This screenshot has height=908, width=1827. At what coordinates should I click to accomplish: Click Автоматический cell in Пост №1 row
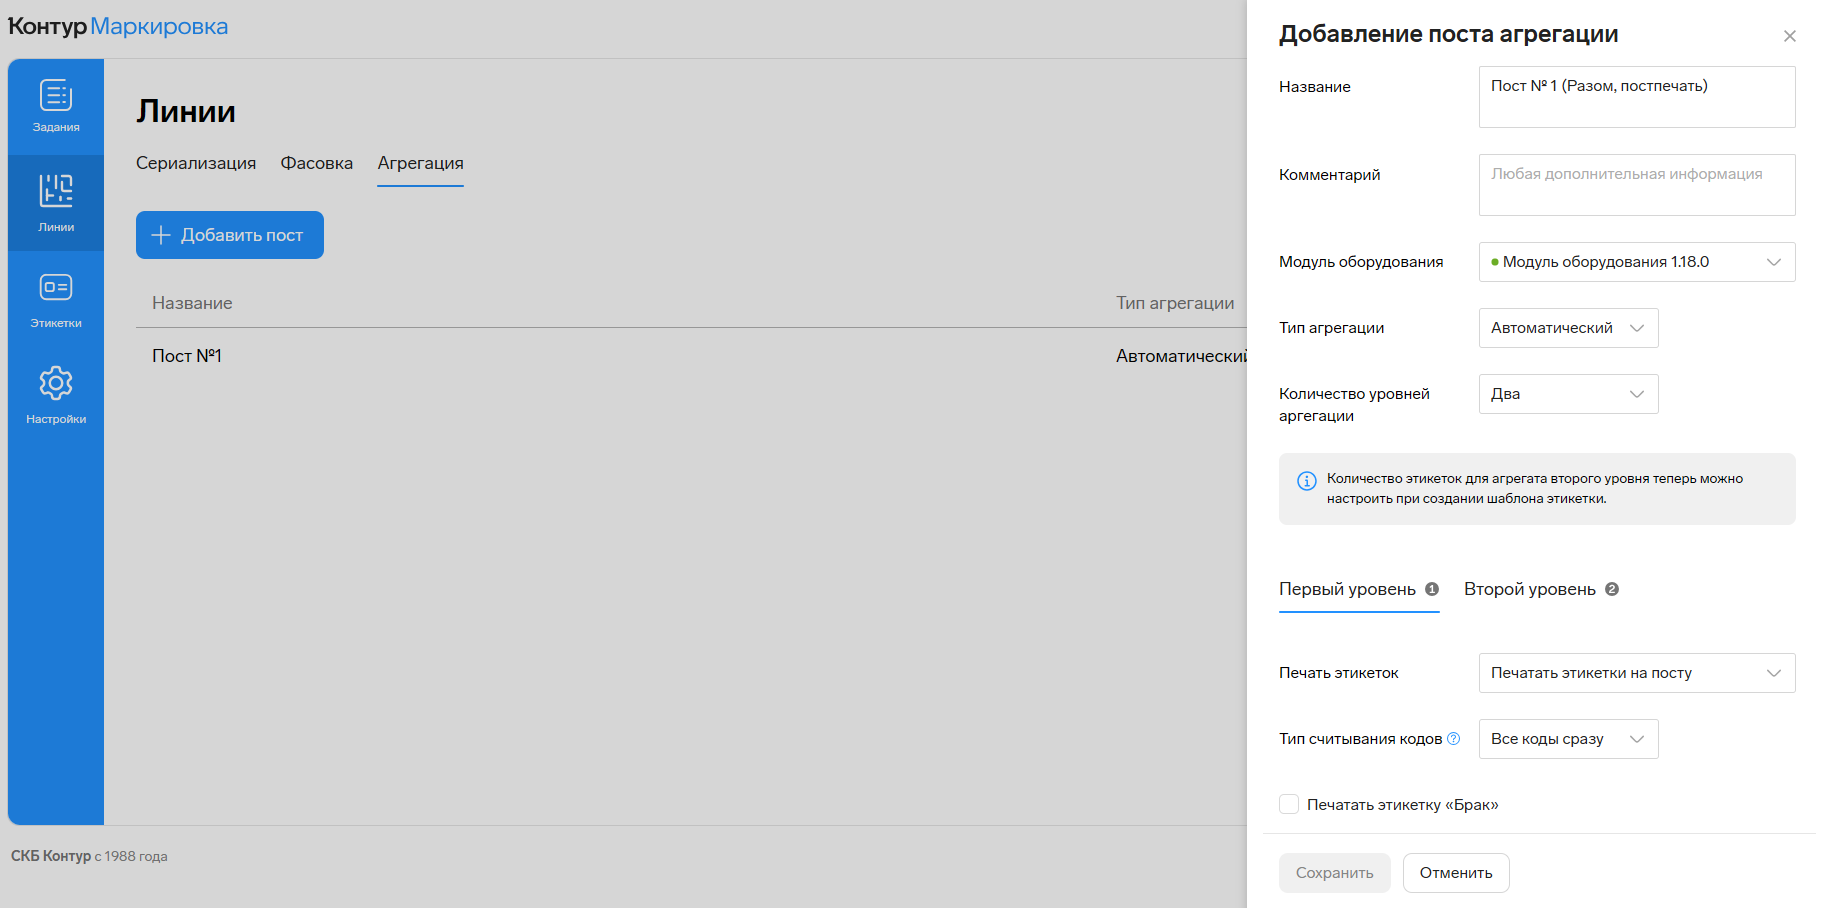click(1181, 356)
